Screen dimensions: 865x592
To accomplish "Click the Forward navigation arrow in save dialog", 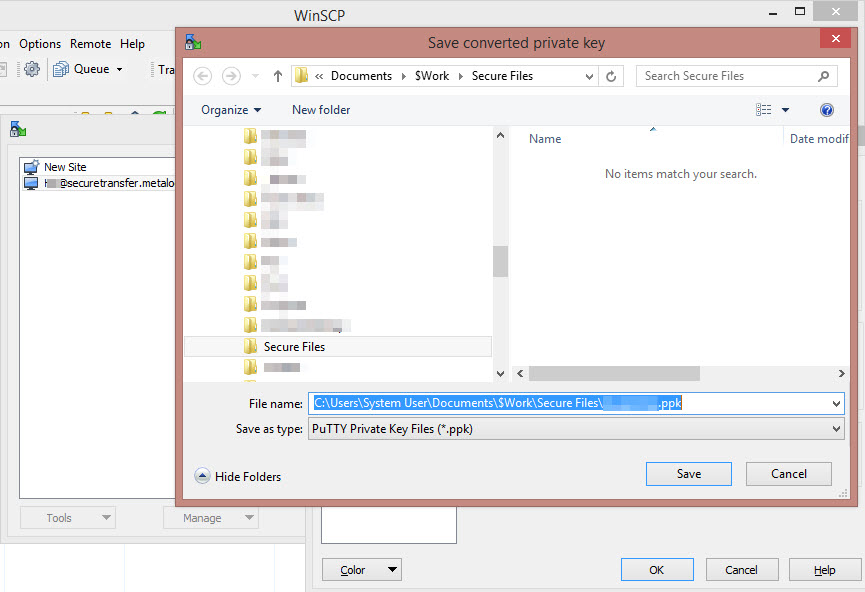I will click(231, 76).
